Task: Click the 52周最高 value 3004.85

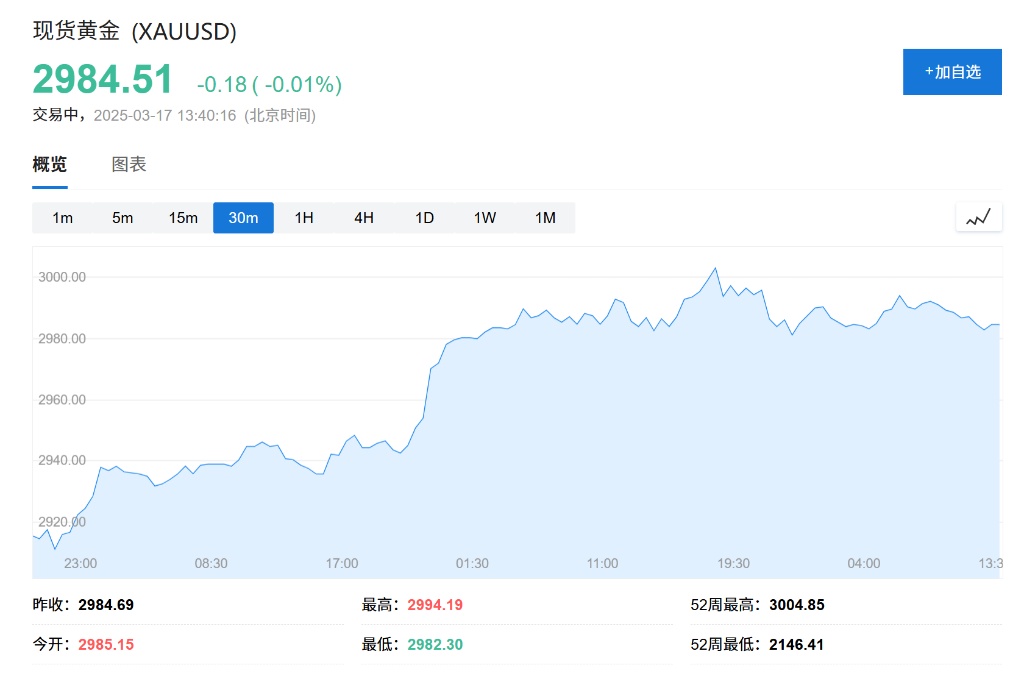Action: tap(797, 605)
